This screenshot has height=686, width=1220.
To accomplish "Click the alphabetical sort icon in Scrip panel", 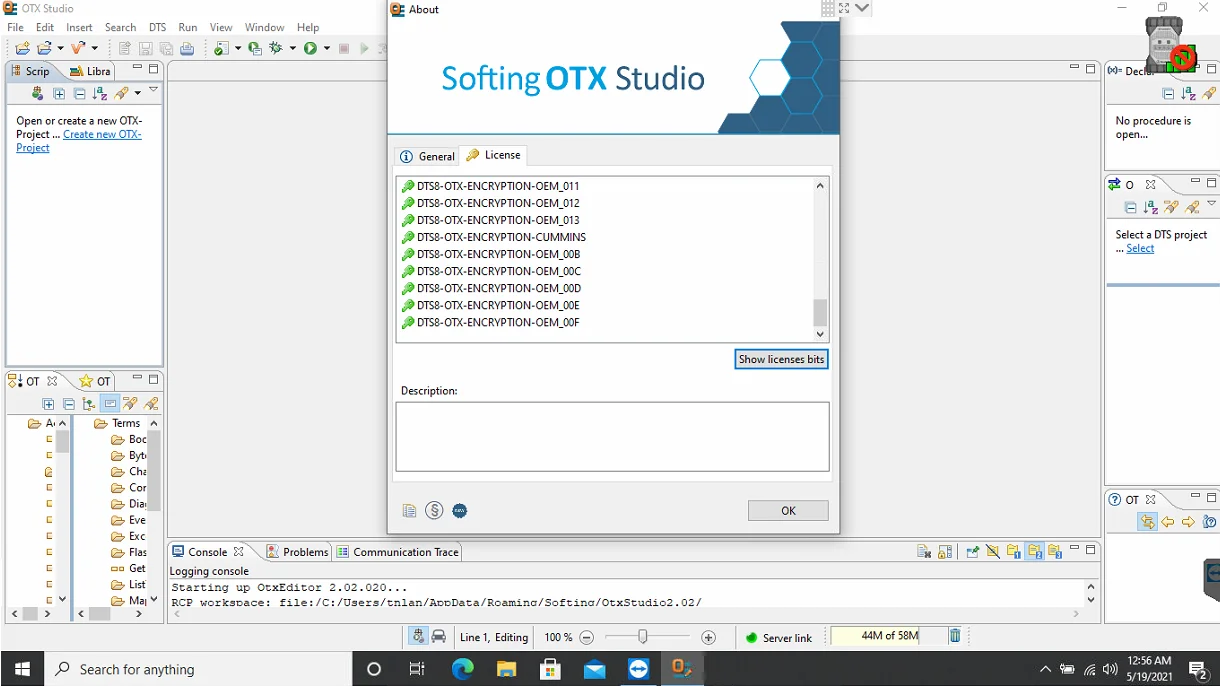I will pos(100,93).
